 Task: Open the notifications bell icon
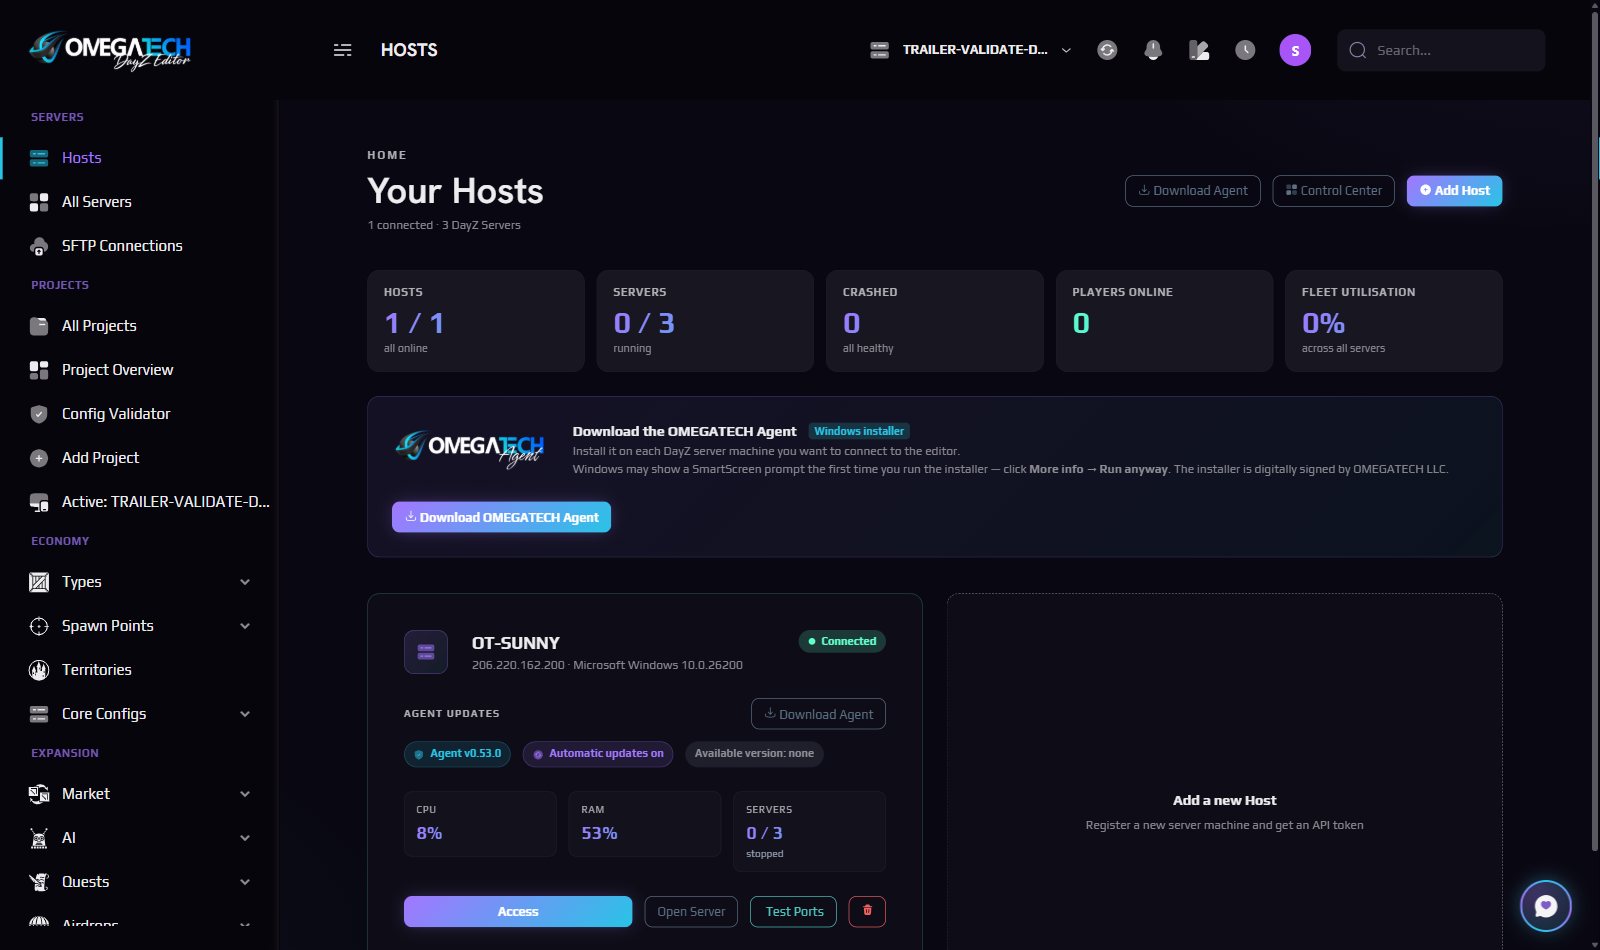tap(1153, 50)
